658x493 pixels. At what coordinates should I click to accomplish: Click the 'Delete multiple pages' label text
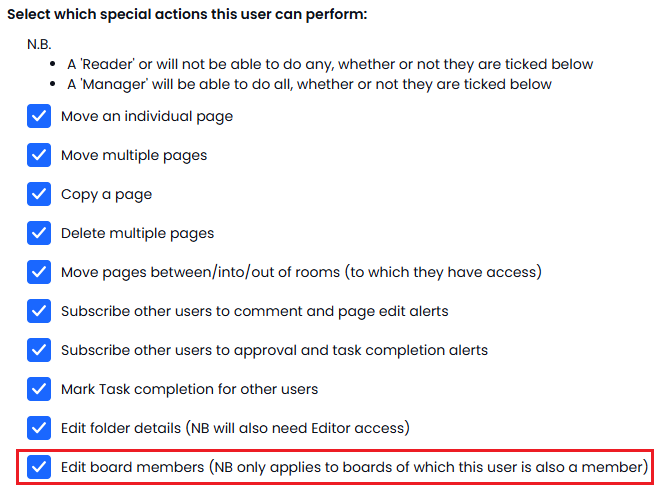pyautogui.click(x=138, y=233)
